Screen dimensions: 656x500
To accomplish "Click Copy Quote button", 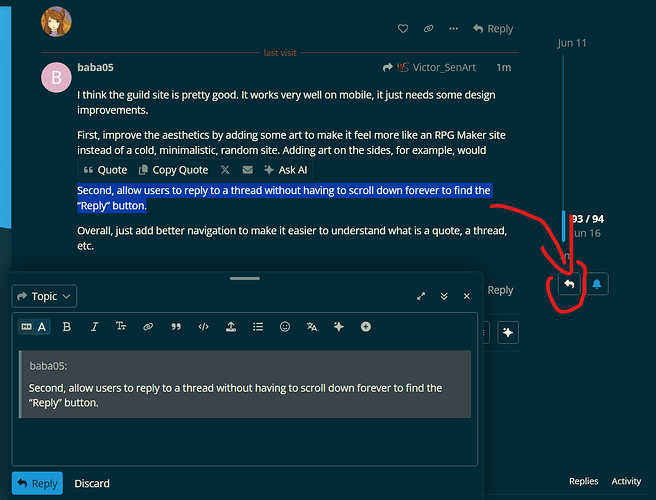I will 174,170.
